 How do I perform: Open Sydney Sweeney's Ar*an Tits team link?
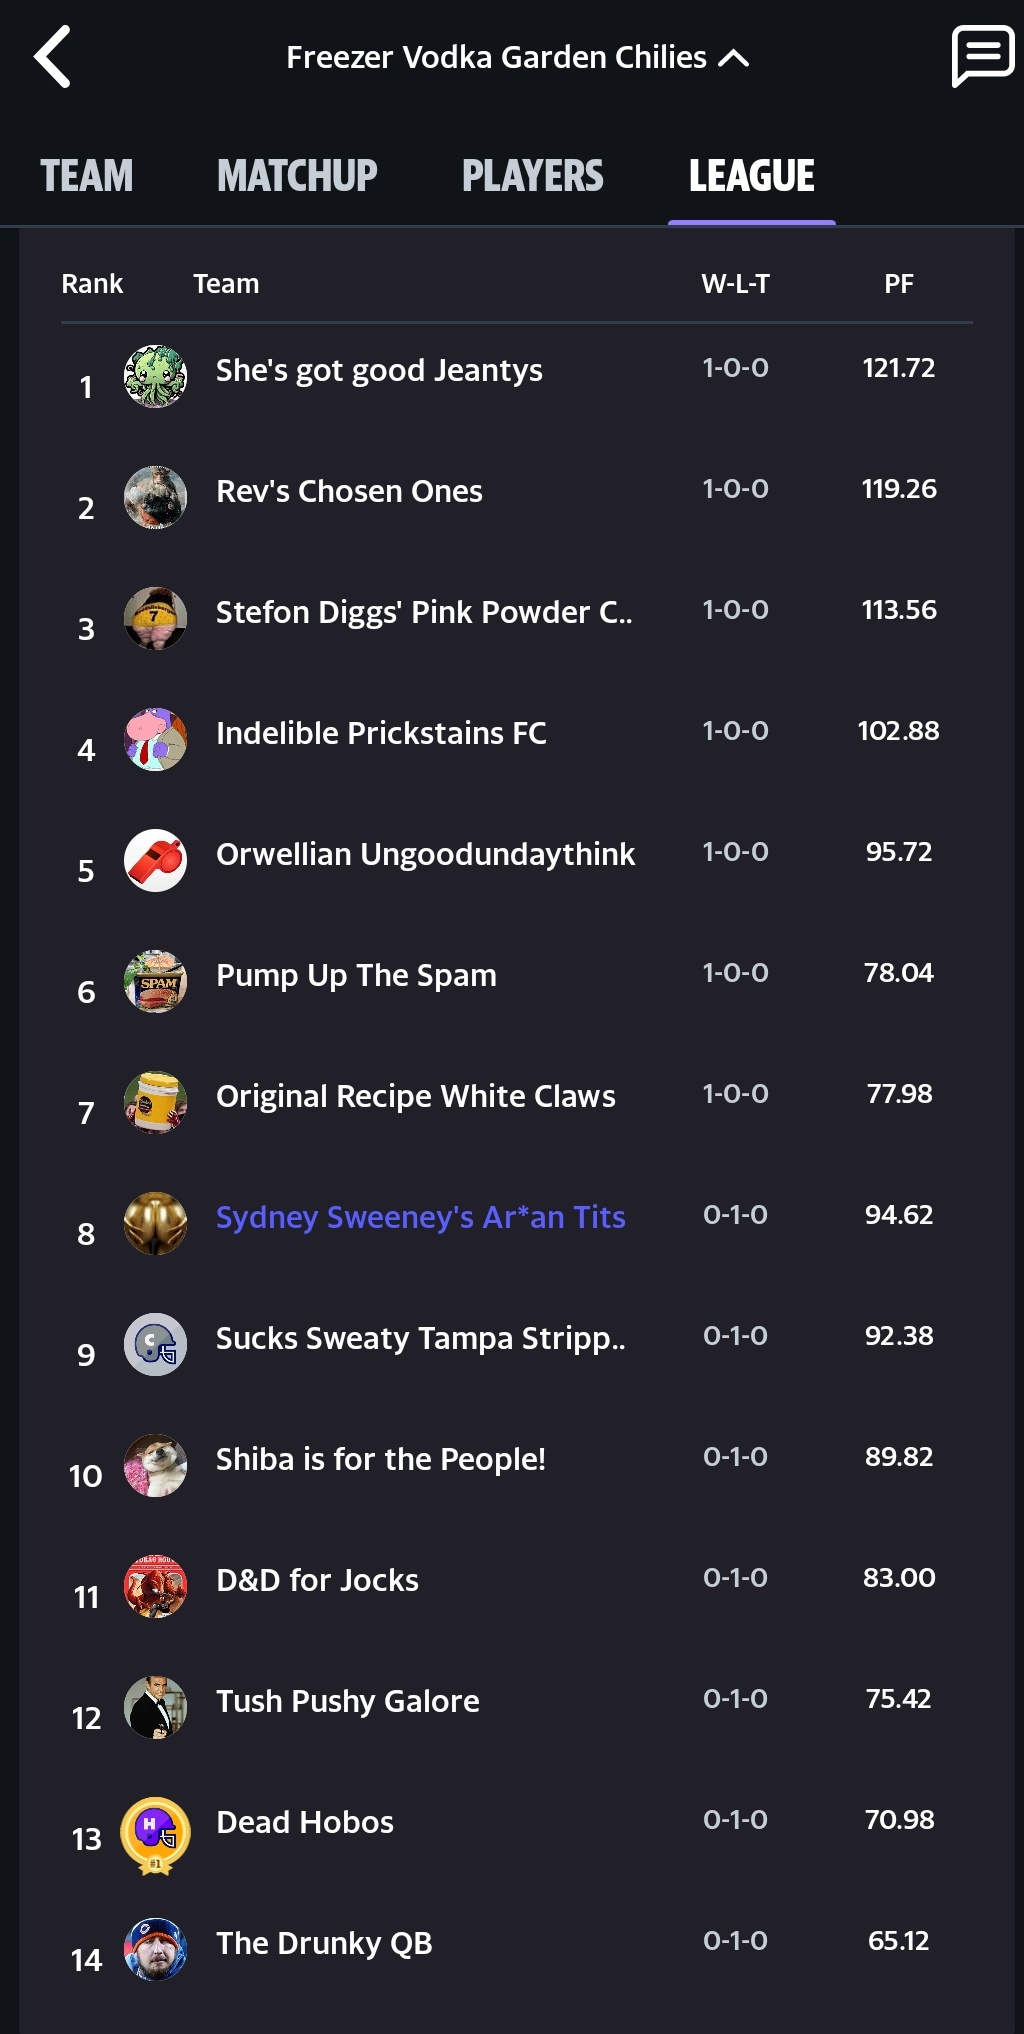(x=420, y=1217)
